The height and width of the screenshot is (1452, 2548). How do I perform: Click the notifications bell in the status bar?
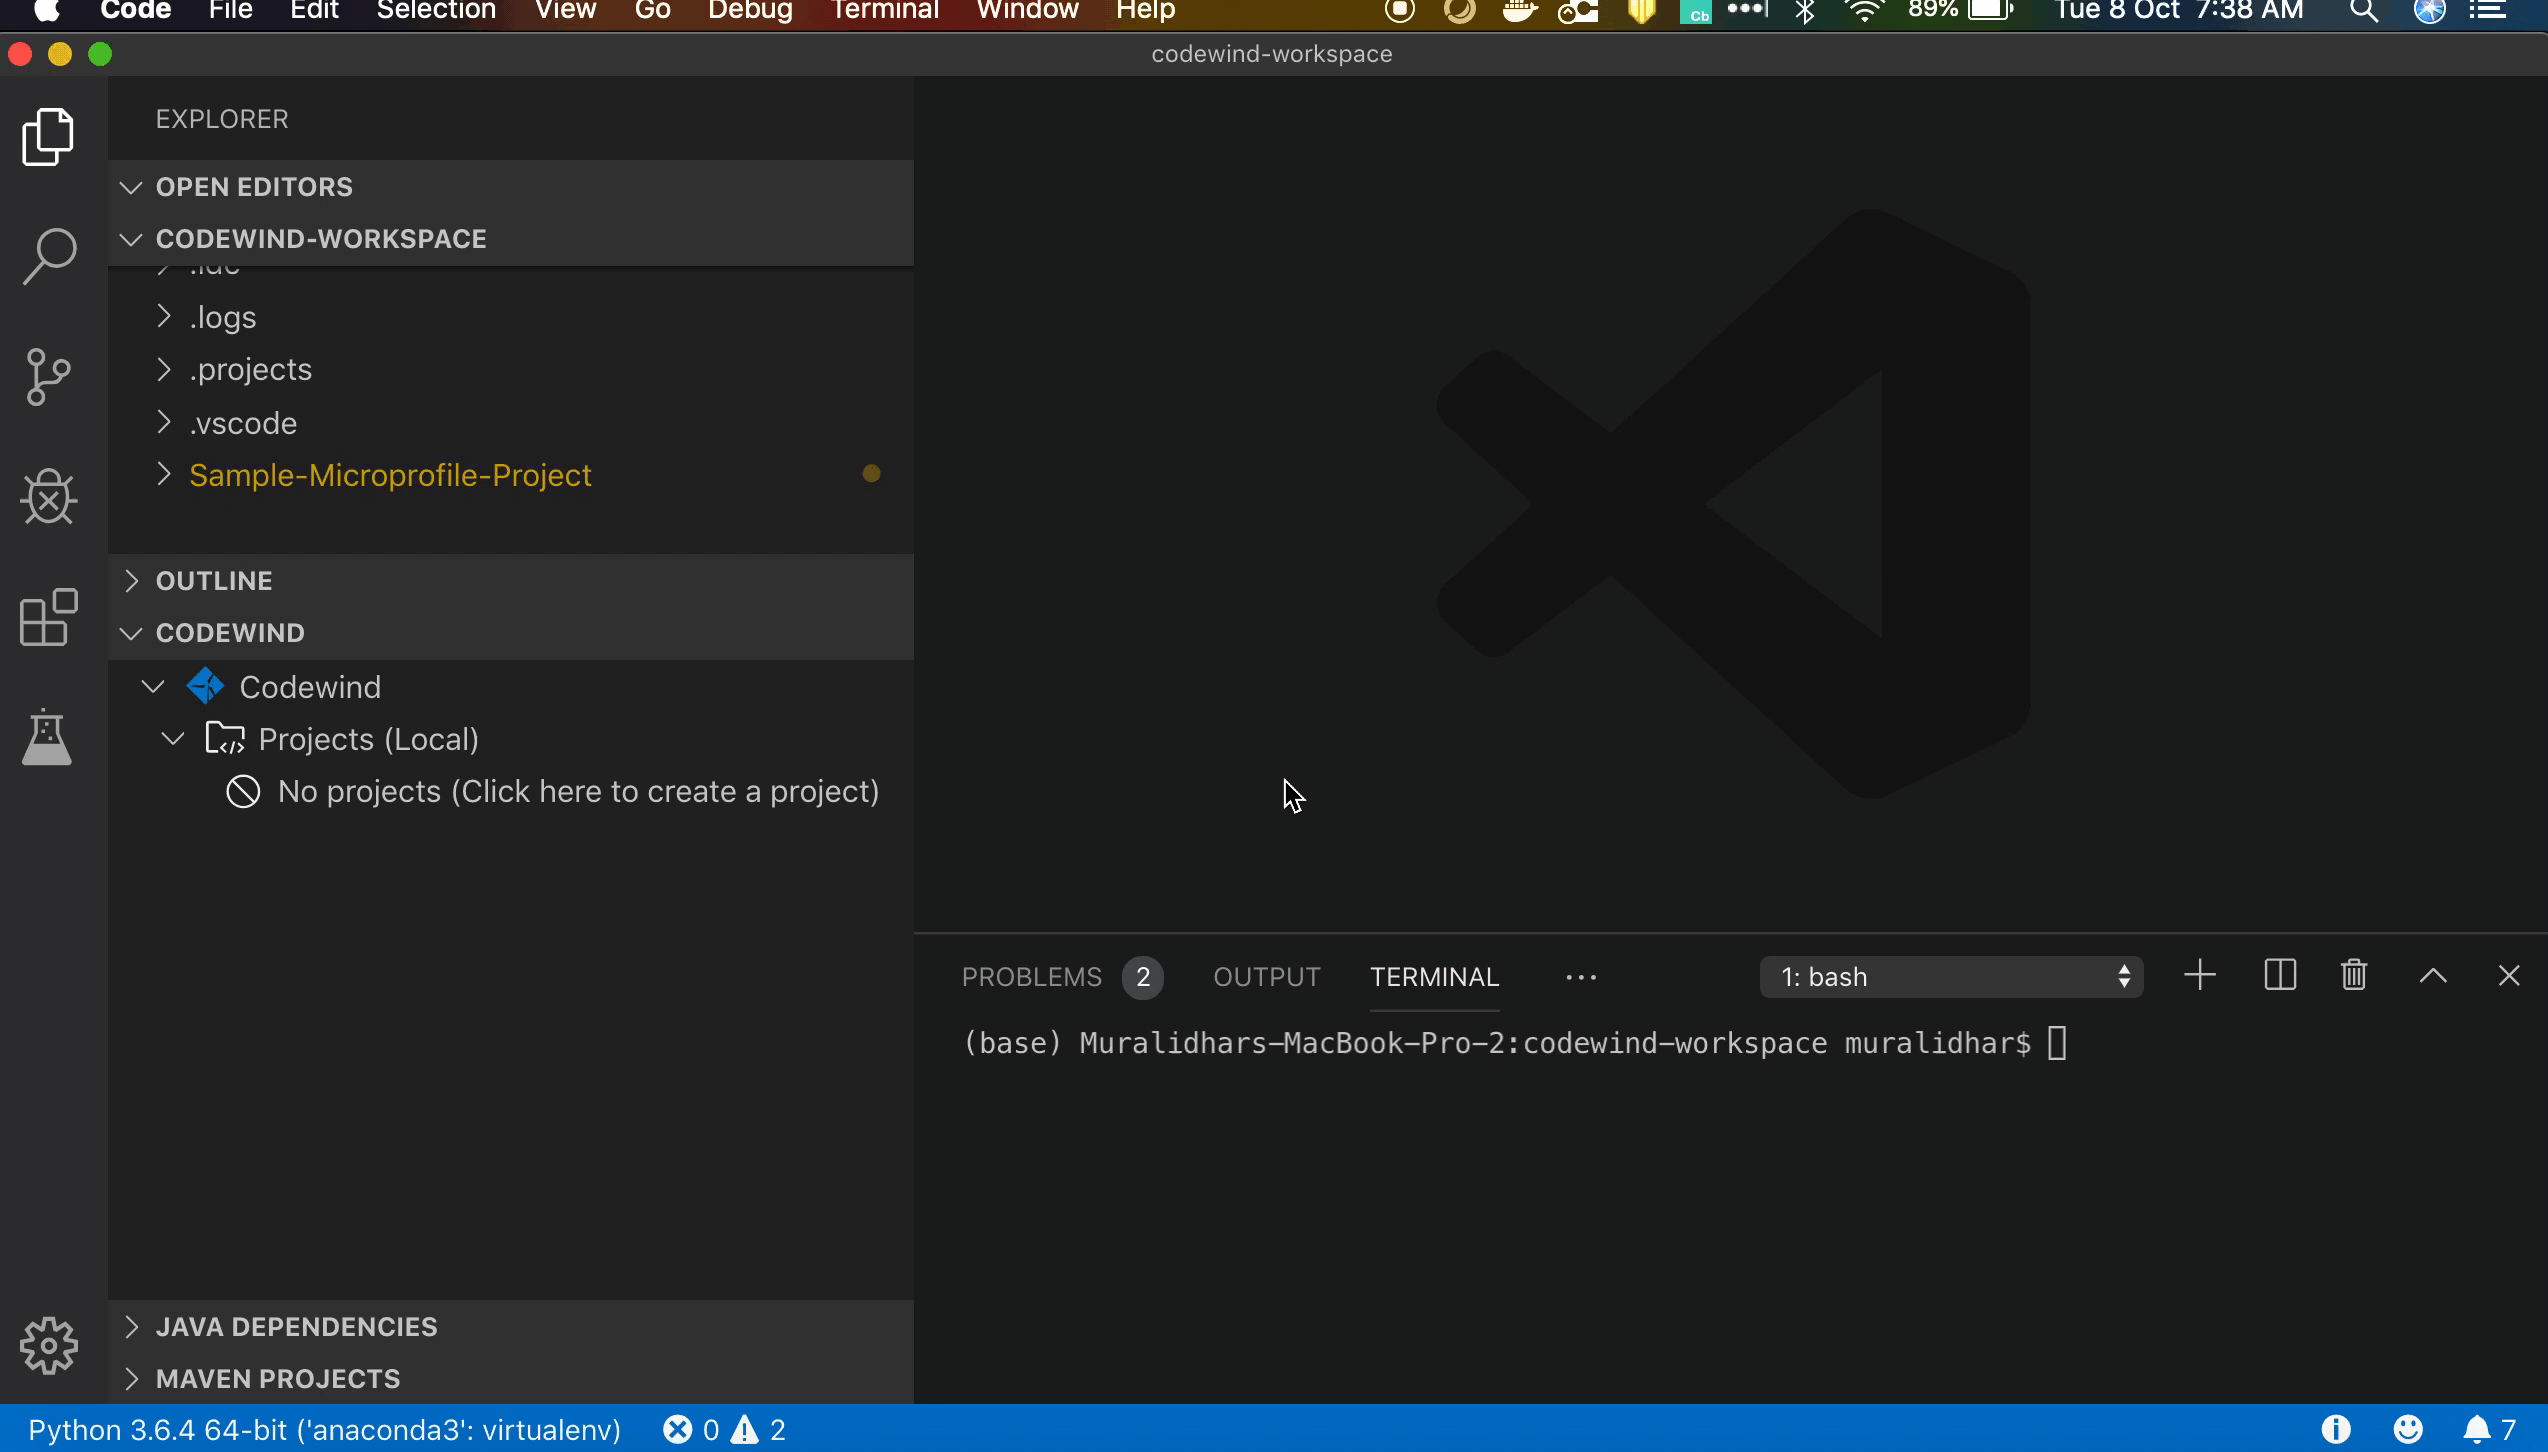click(2478, 1429)
